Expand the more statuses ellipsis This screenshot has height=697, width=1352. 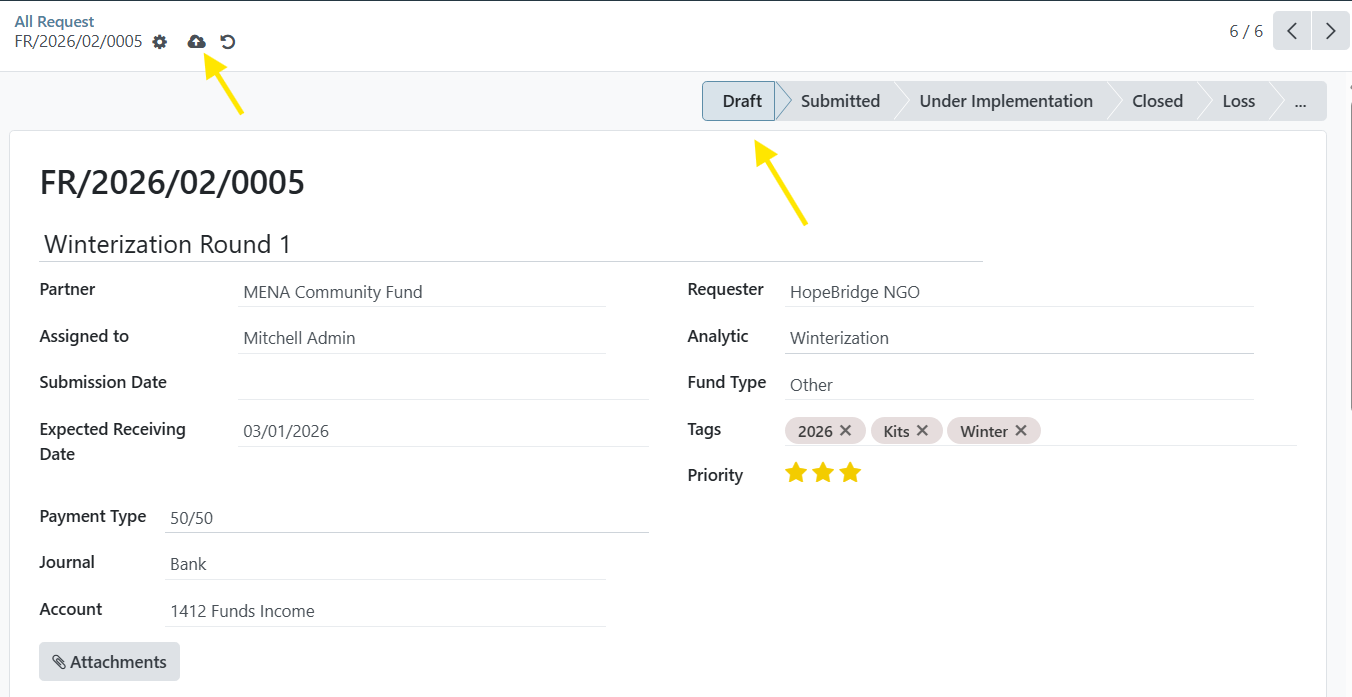1299,101
